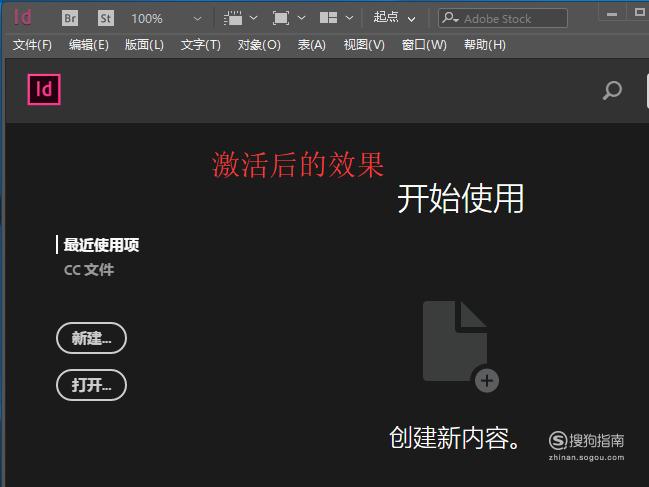Image resolution: width=649 pixels, height=487 pixels.
Task: Click the 创建新内容。 text
Action: [x=454, y=438]
